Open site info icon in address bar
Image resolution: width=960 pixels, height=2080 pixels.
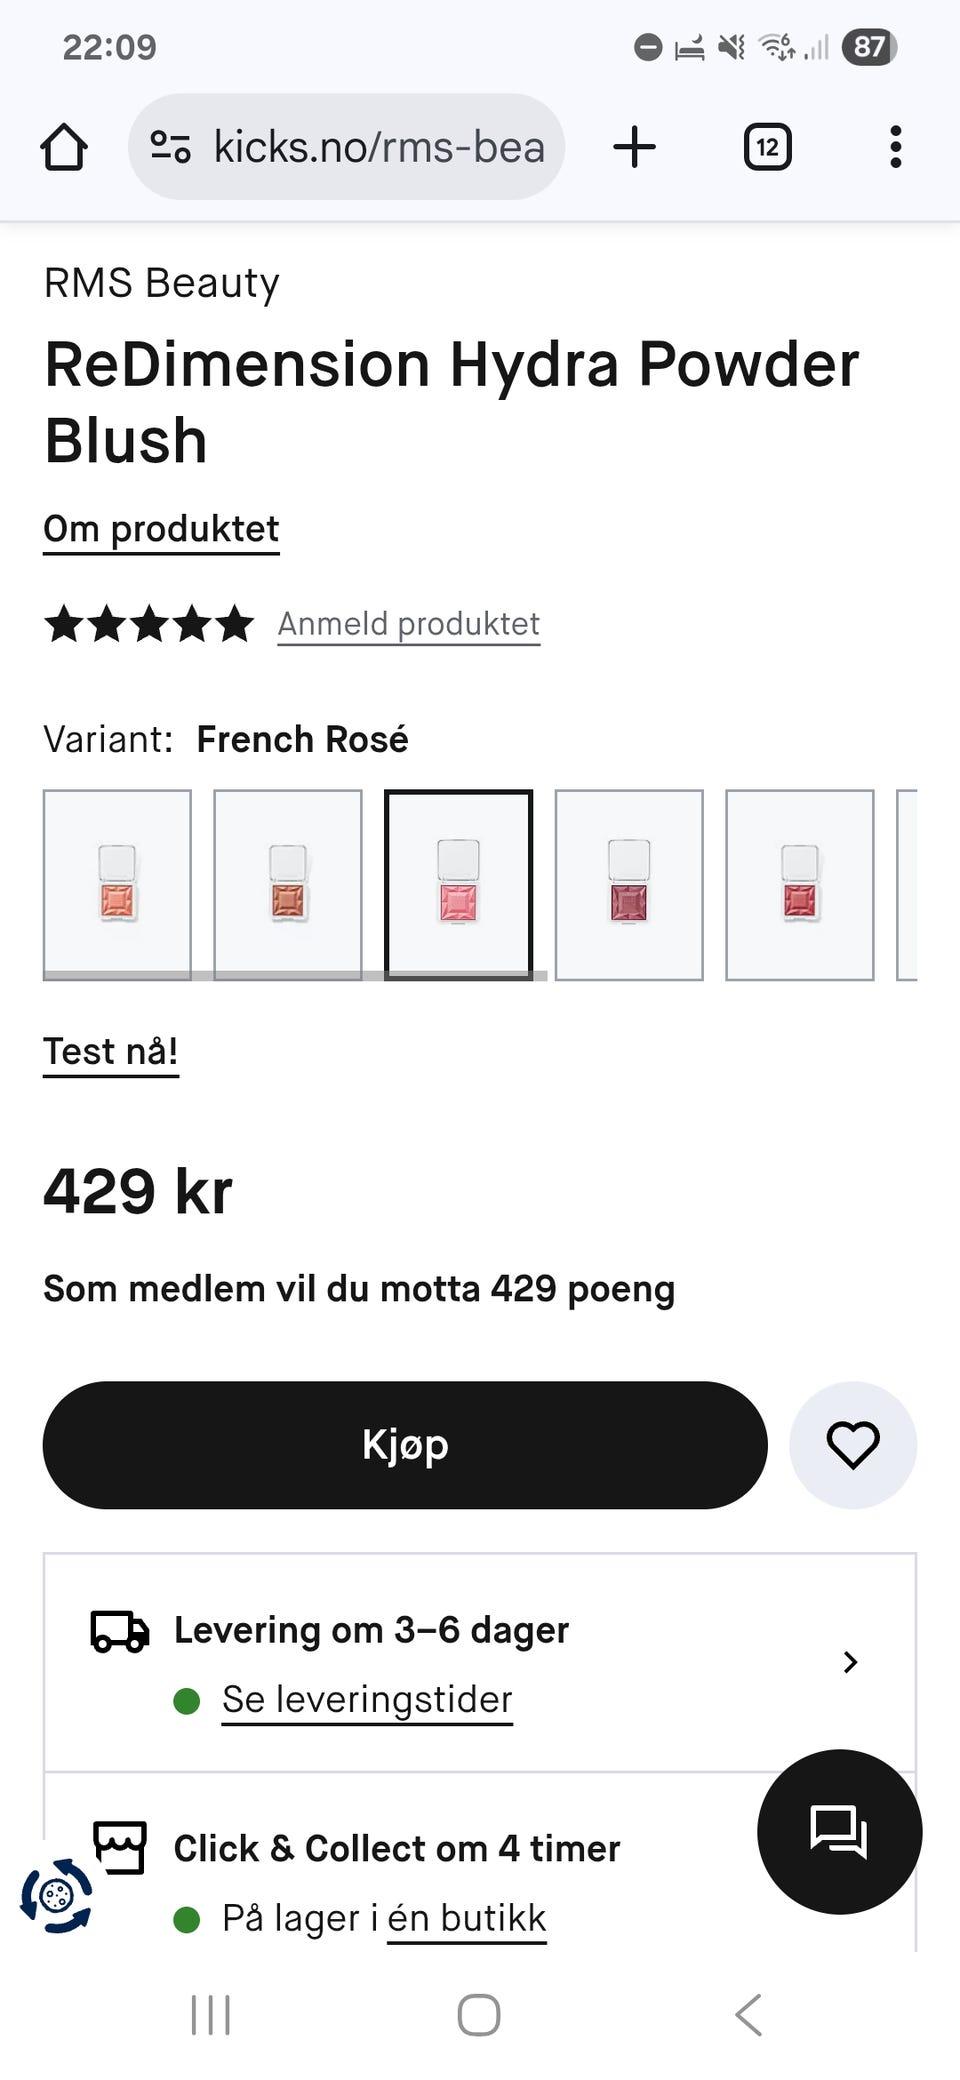pos(170,147)
